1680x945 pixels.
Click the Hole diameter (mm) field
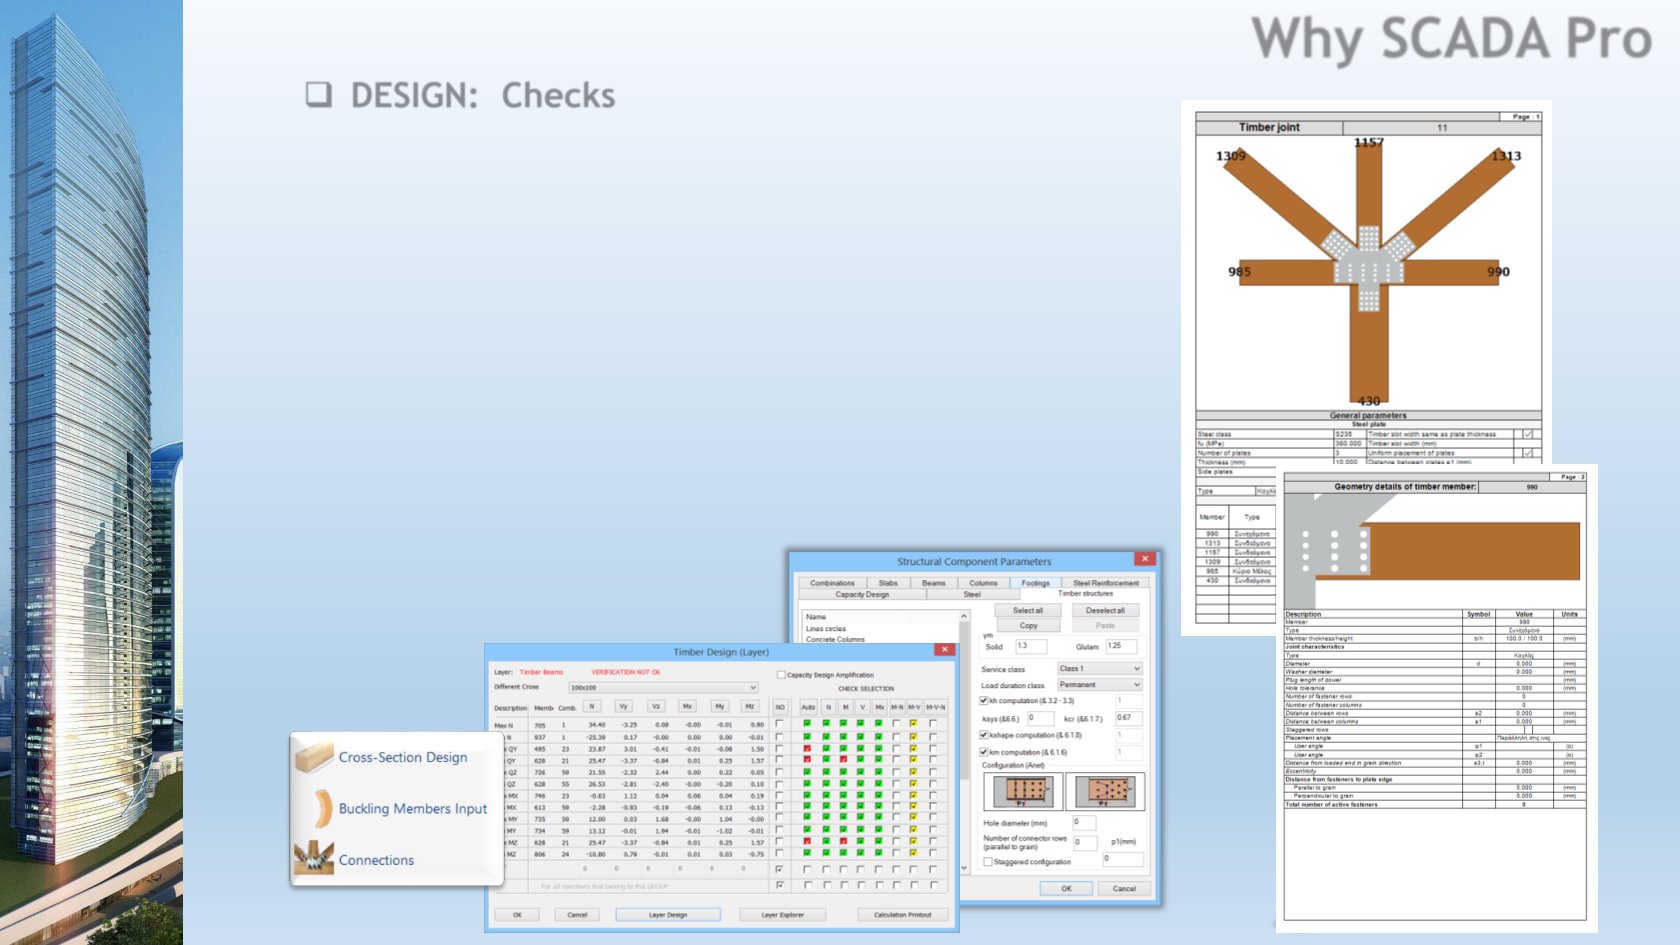coord(1085,822)
